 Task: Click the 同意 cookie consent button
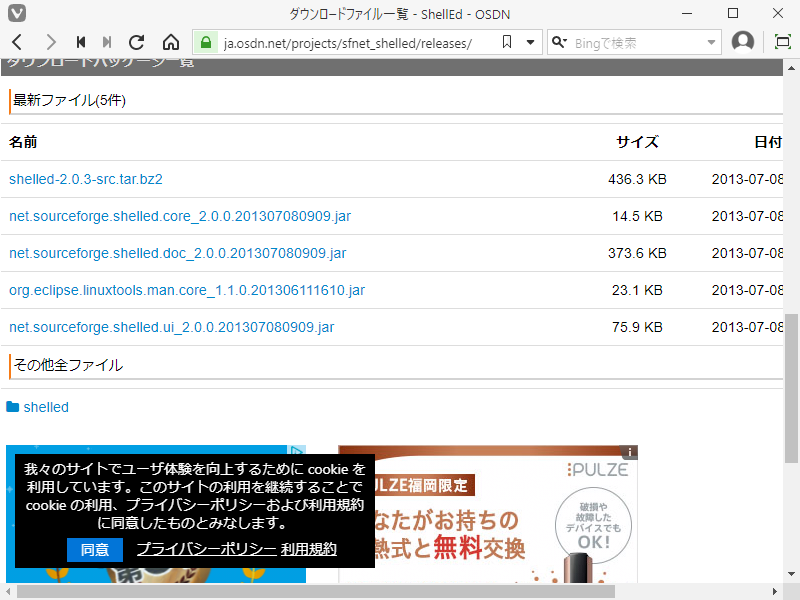[94, 549]
